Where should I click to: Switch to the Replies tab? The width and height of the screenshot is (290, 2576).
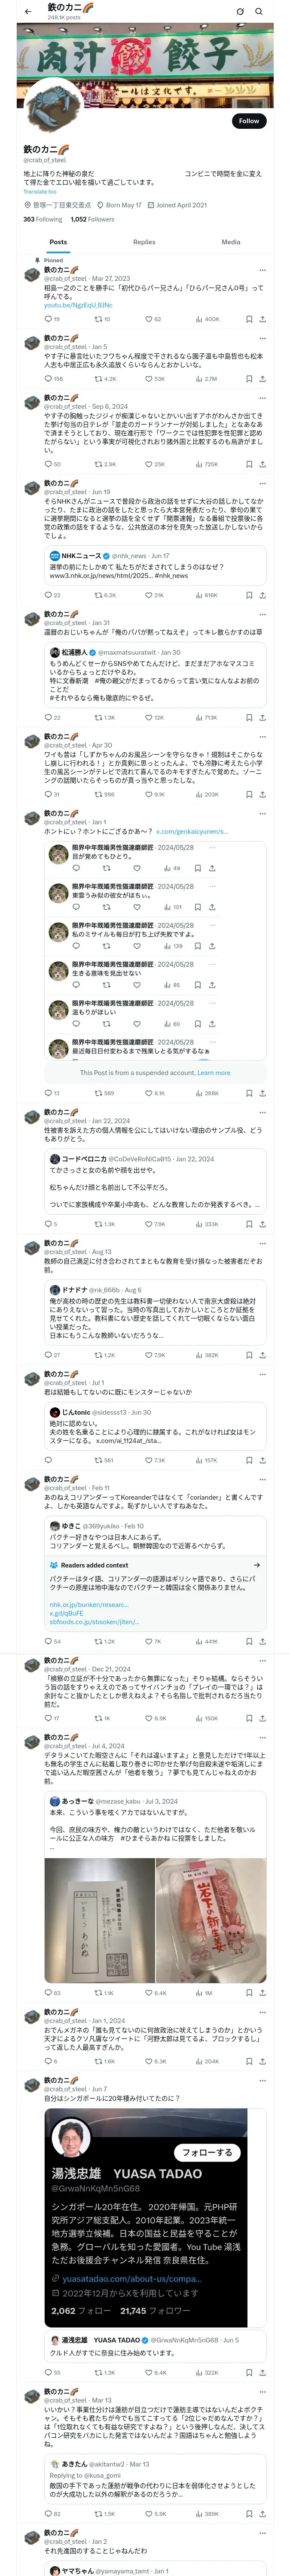[x=144, y=242]
